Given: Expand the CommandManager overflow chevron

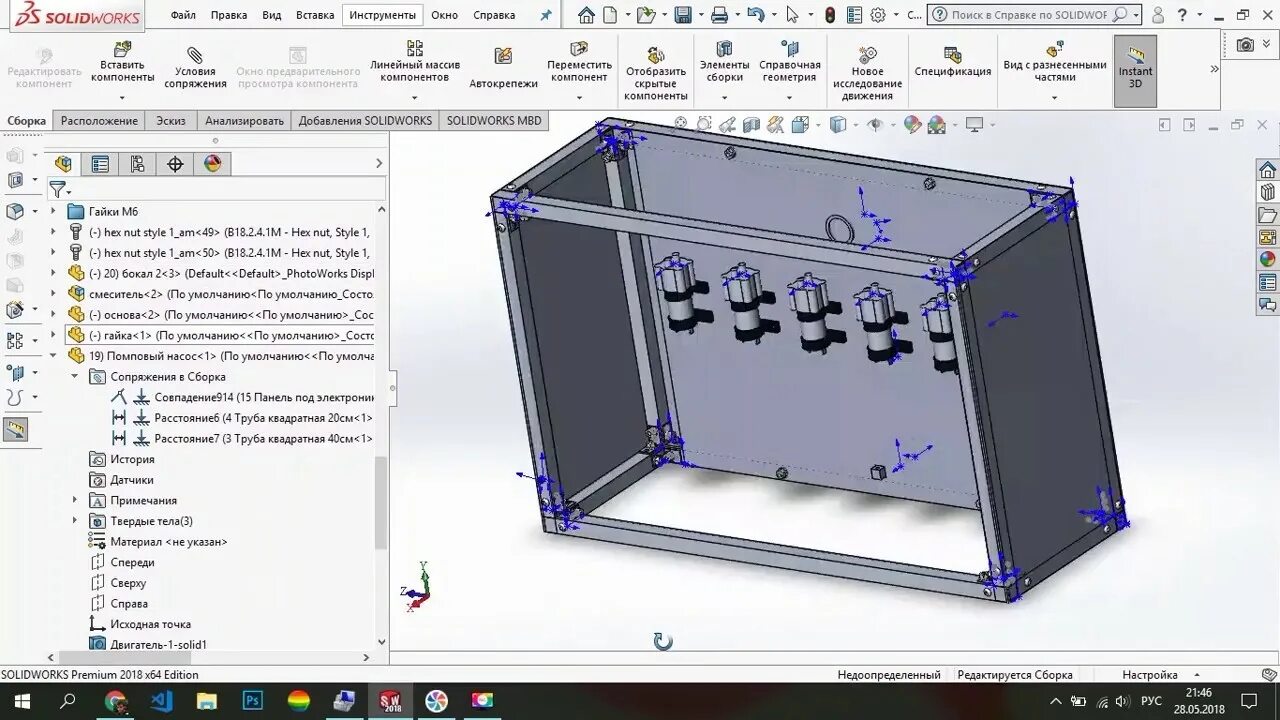Looking at the screenshot, I should tap(1214, 69).
